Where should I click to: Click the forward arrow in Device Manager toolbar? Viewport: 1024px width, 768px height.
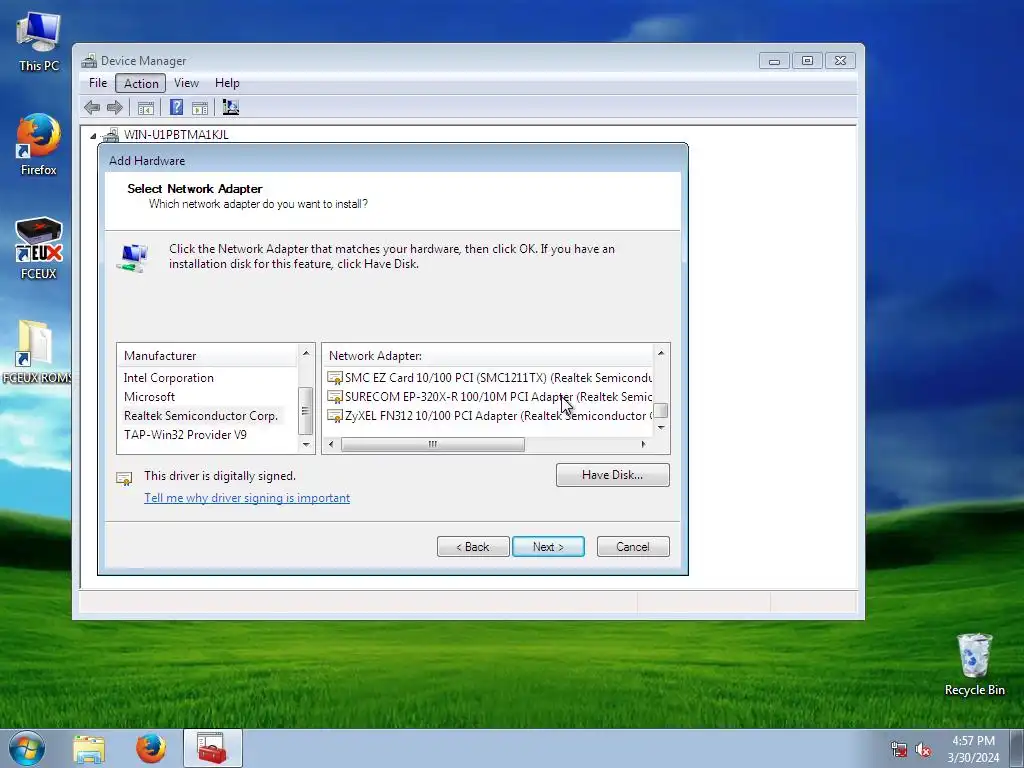(114, 108)
